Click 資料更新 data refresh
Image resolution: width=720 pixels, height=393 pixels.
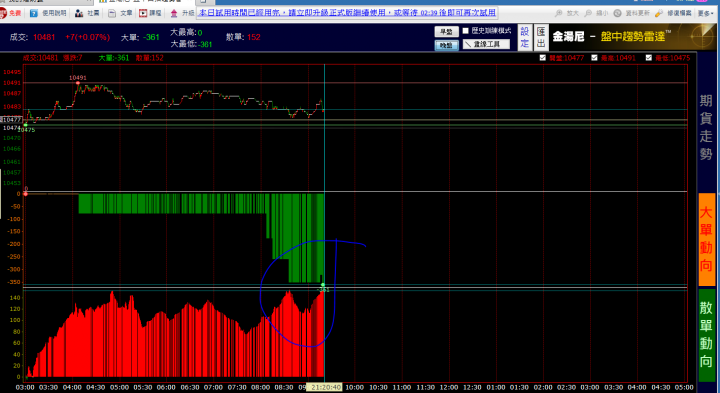coord(632,13)
